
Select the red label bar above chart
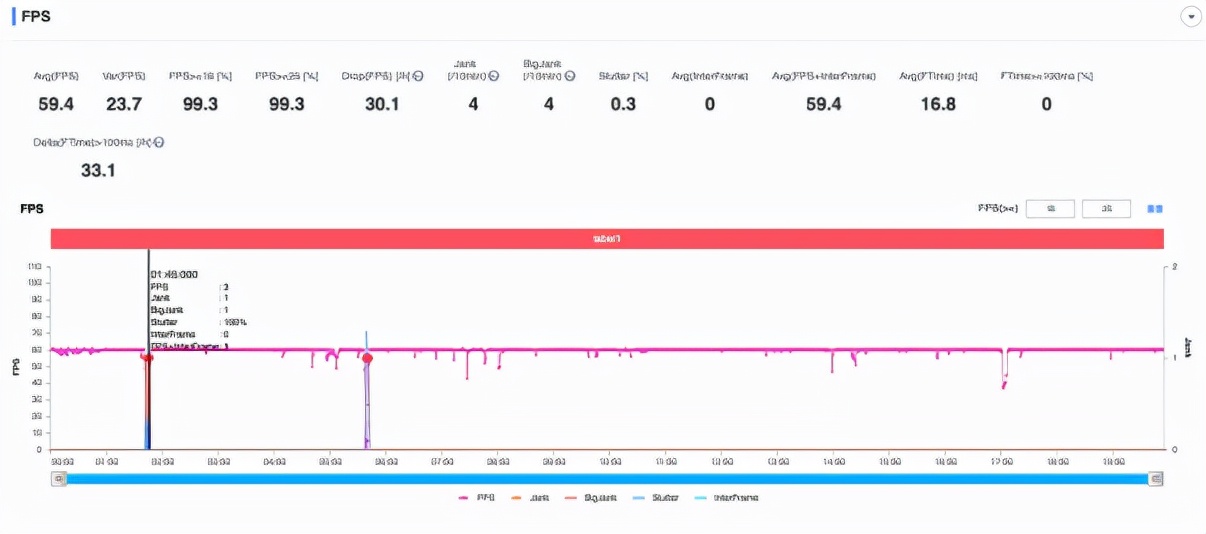coord(607,239)
